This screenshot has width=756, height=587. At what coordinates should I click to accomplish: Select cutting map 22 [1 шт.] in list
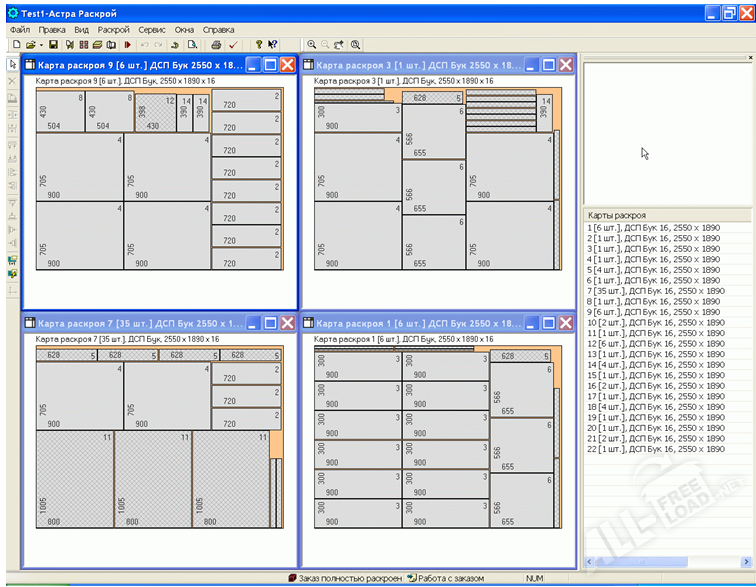653,449
